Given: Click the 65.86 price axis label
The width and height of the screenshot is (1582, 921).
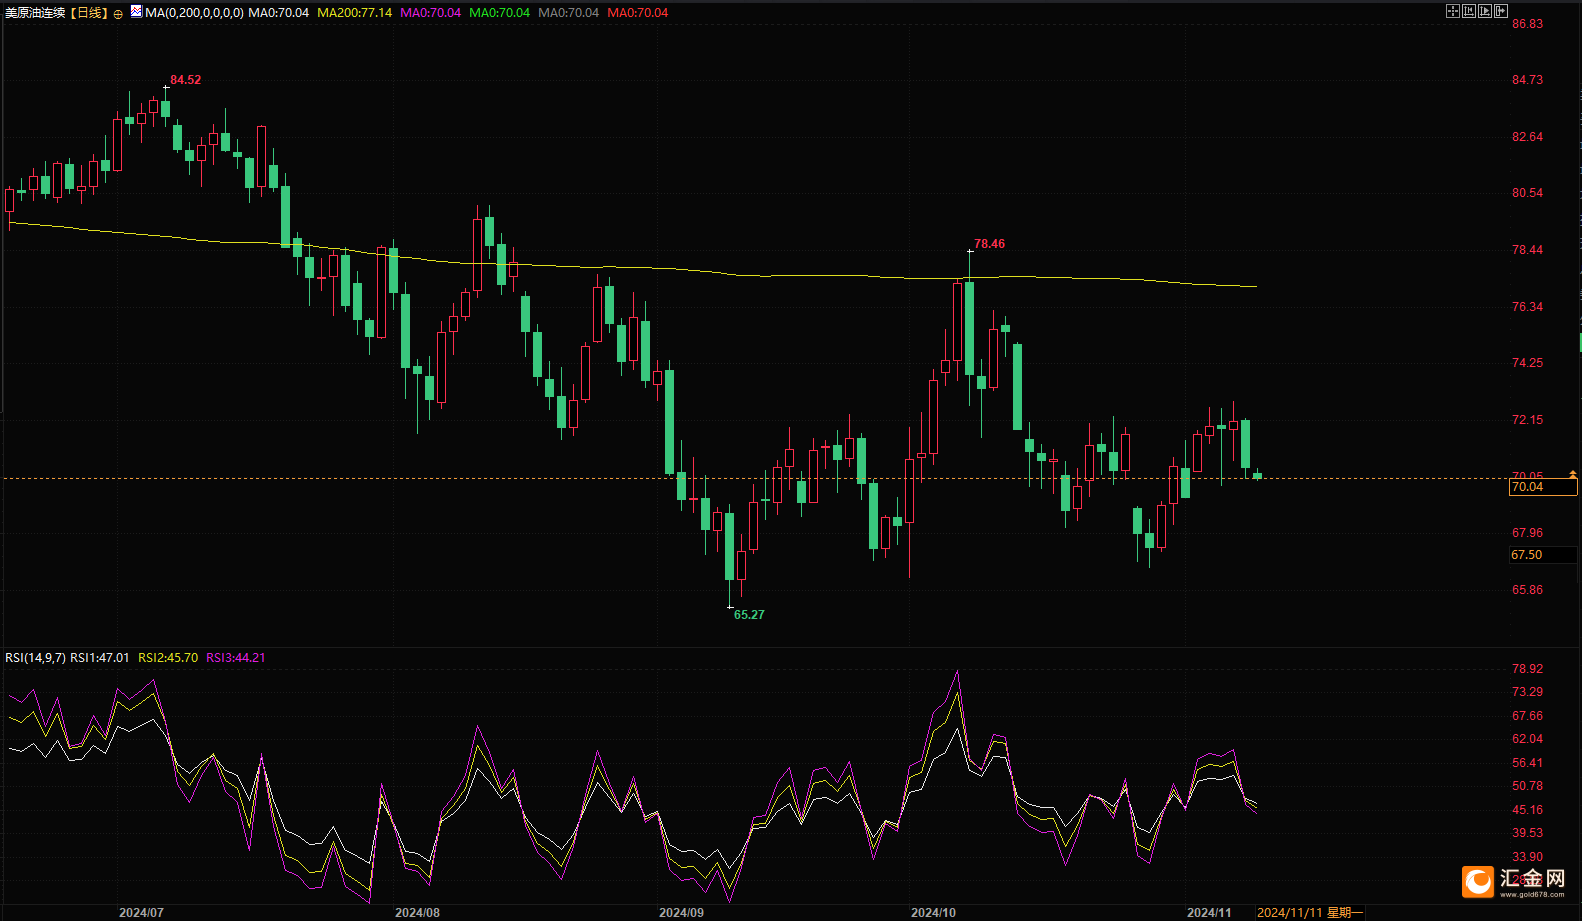Looking at the screenshot, I should pos(1527,590).
